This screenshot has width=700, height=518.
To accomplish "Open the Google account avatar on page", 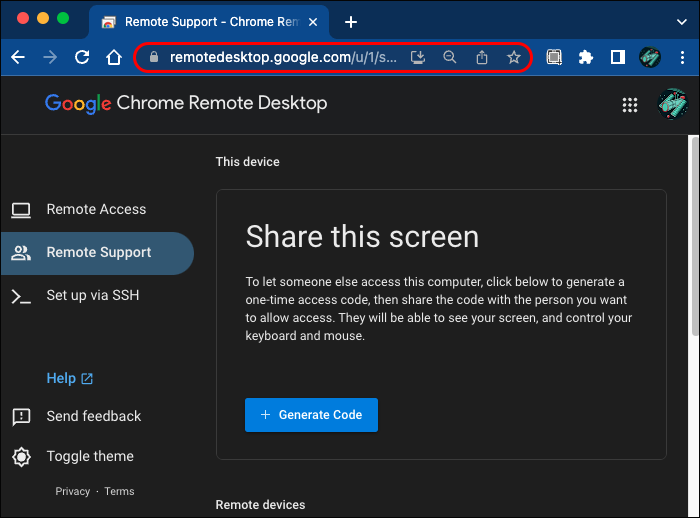I will [x=673, y=104].
